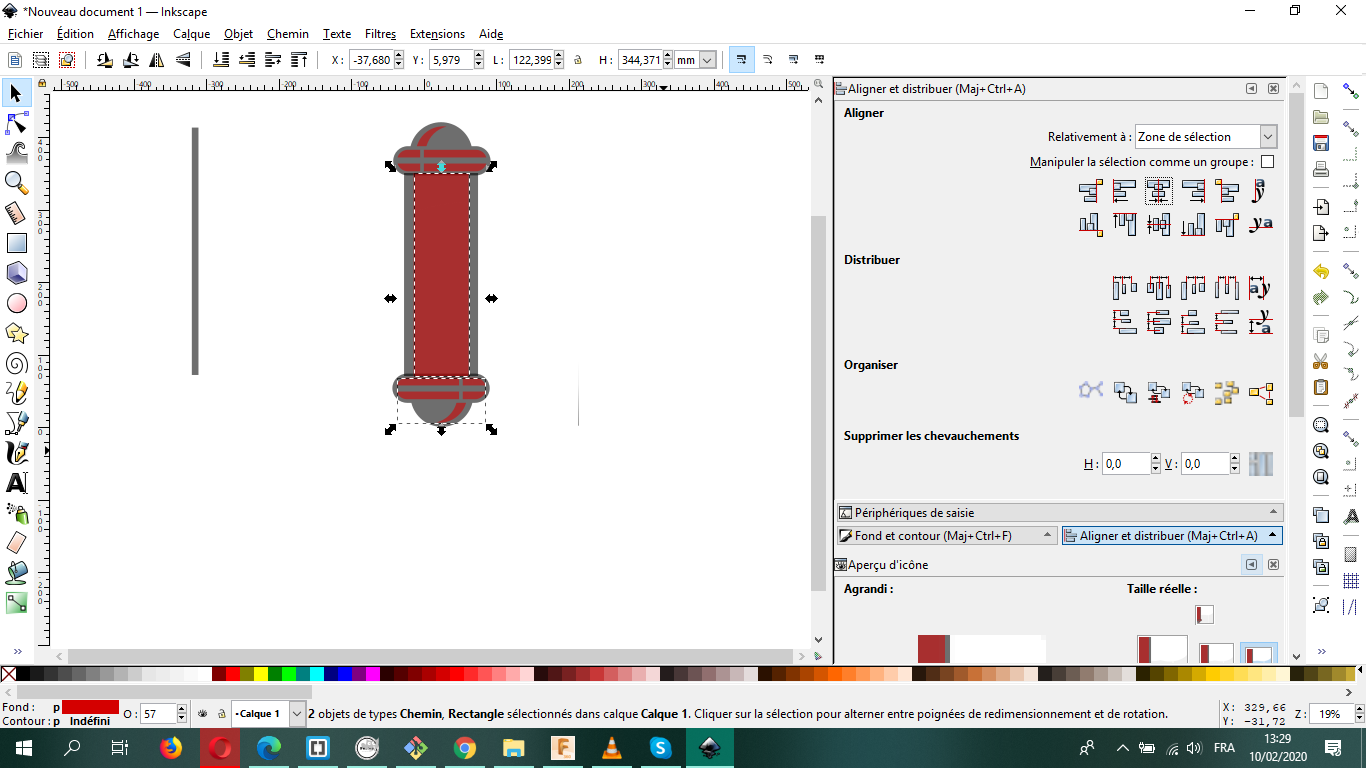Toggle the width/height ratio lock
Screen dimensions: 1366x768
click(x=578, y=60)
